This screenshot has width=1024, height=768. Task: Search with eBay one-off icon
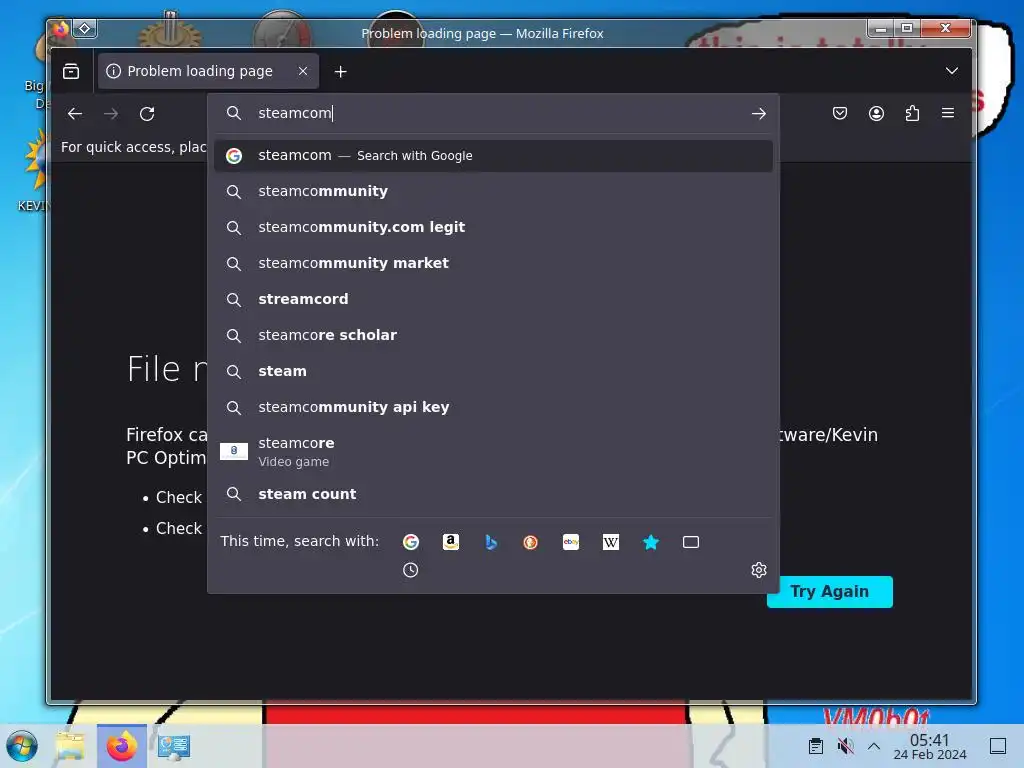tap(571, 542)
